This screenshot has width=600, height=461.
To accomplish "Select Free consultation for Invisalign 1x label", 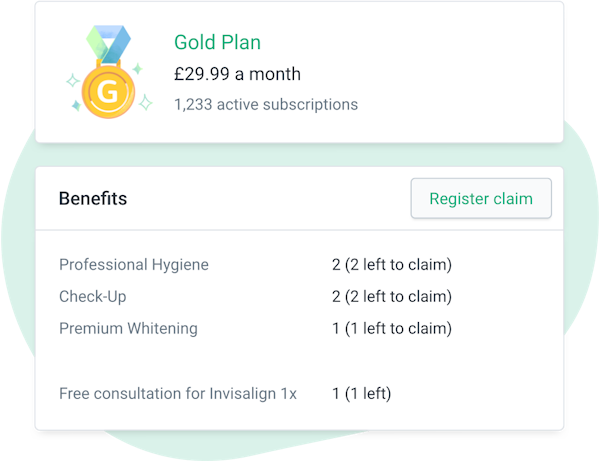I will [x=178, y=393].
